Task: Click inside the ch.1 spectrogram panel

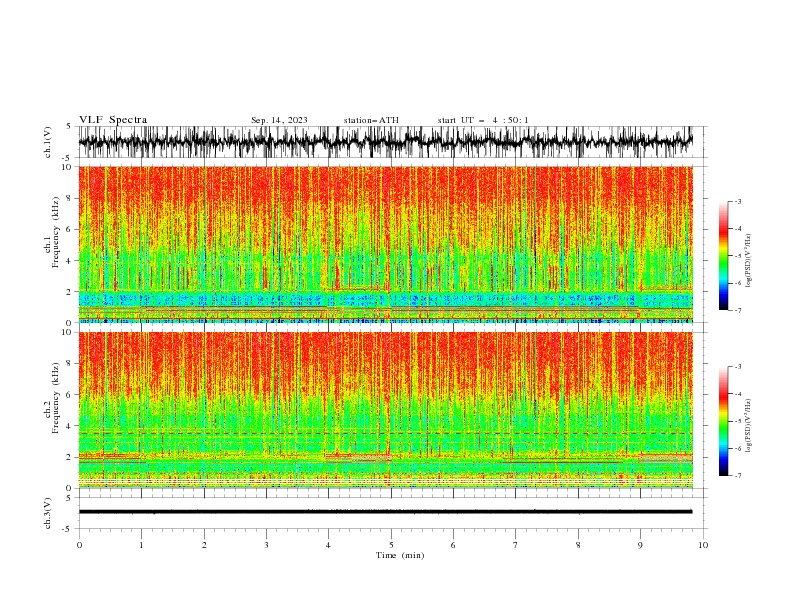Action: [x=385, y=244]
